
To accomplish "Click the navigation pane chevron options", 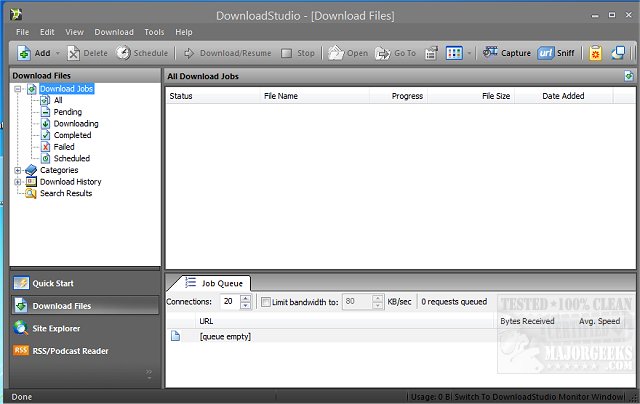I will [149, 374].
